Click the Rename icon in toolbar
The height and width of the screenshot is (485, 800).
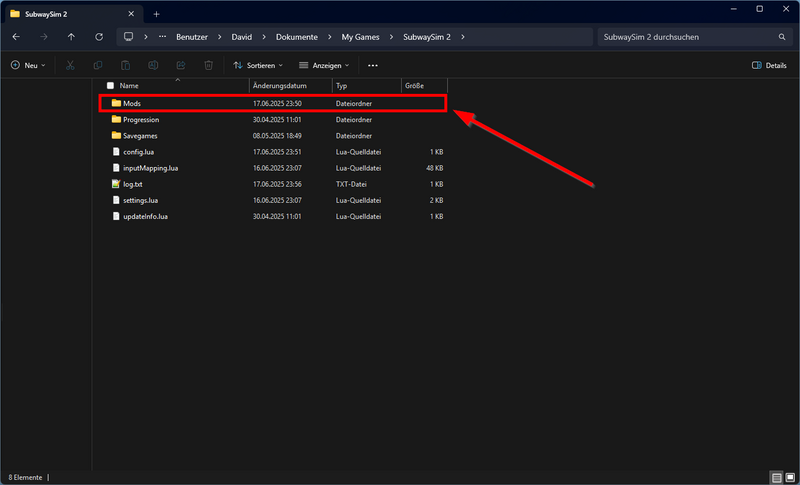point(153,65)
